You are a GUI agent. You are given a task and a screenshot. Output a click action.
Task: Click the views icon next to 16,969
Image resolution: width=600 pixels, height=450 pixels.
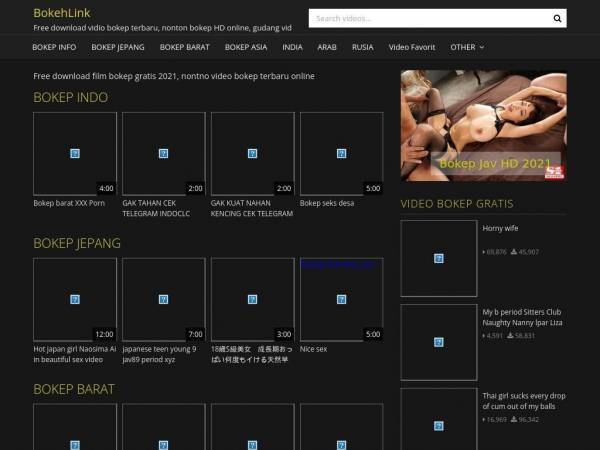click(x=484, y=419)
